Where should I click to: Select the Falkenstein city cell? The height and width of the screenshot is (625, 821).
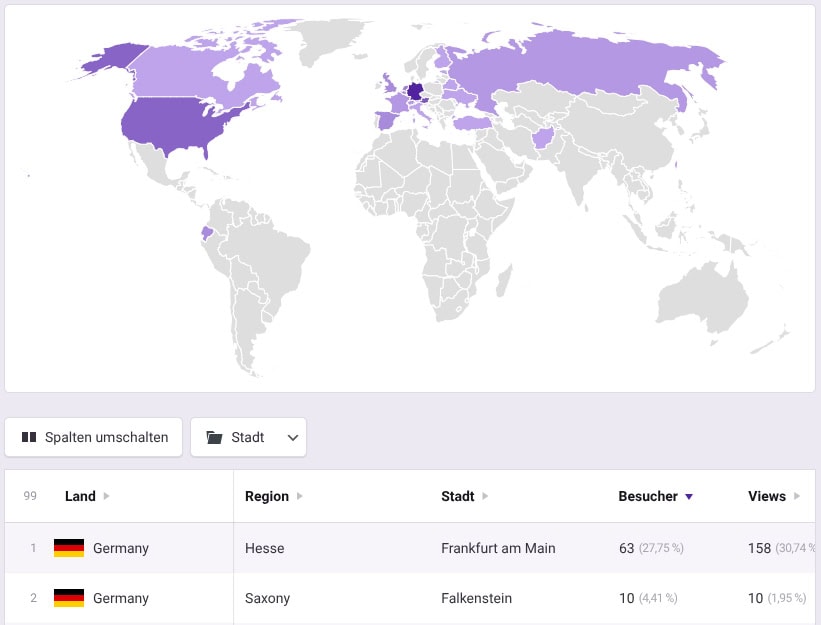(476, 598)
